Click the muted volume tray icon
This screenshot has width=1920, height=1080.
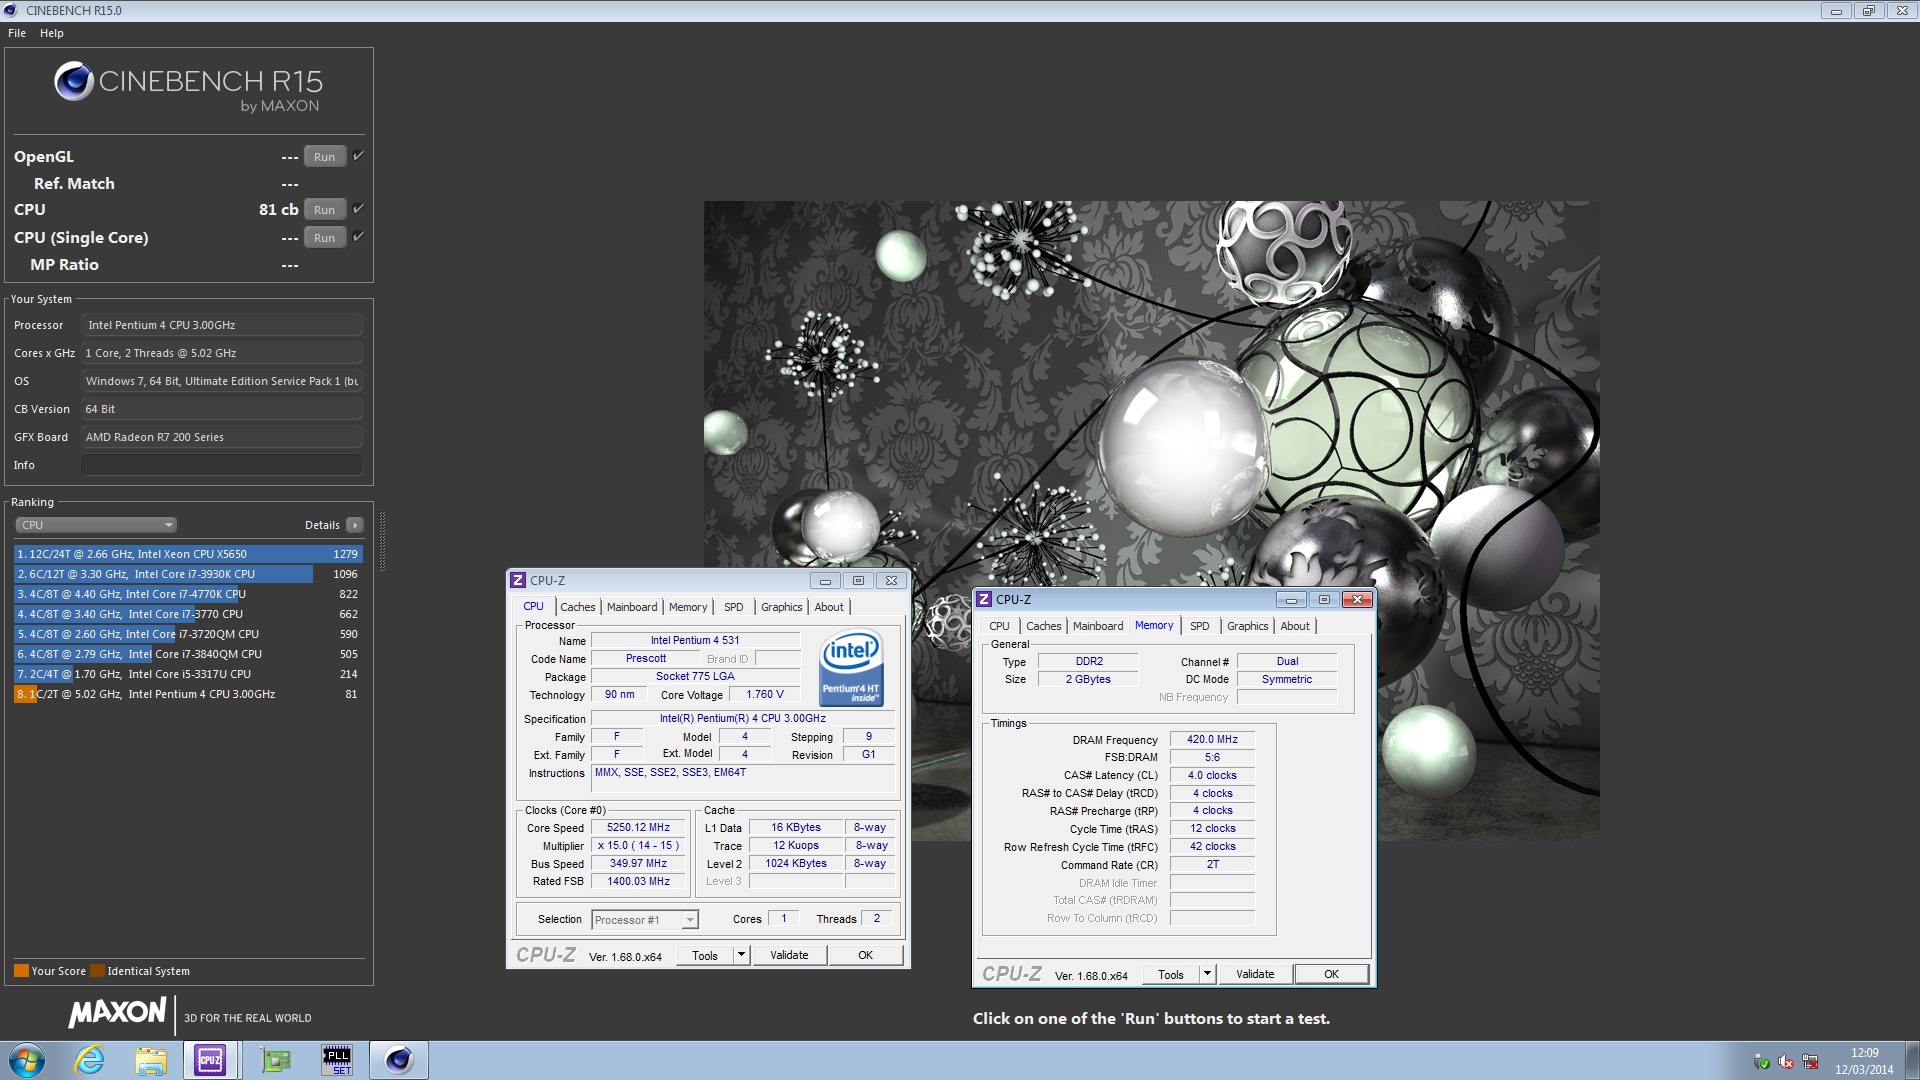click(x=1786, y=1062)
